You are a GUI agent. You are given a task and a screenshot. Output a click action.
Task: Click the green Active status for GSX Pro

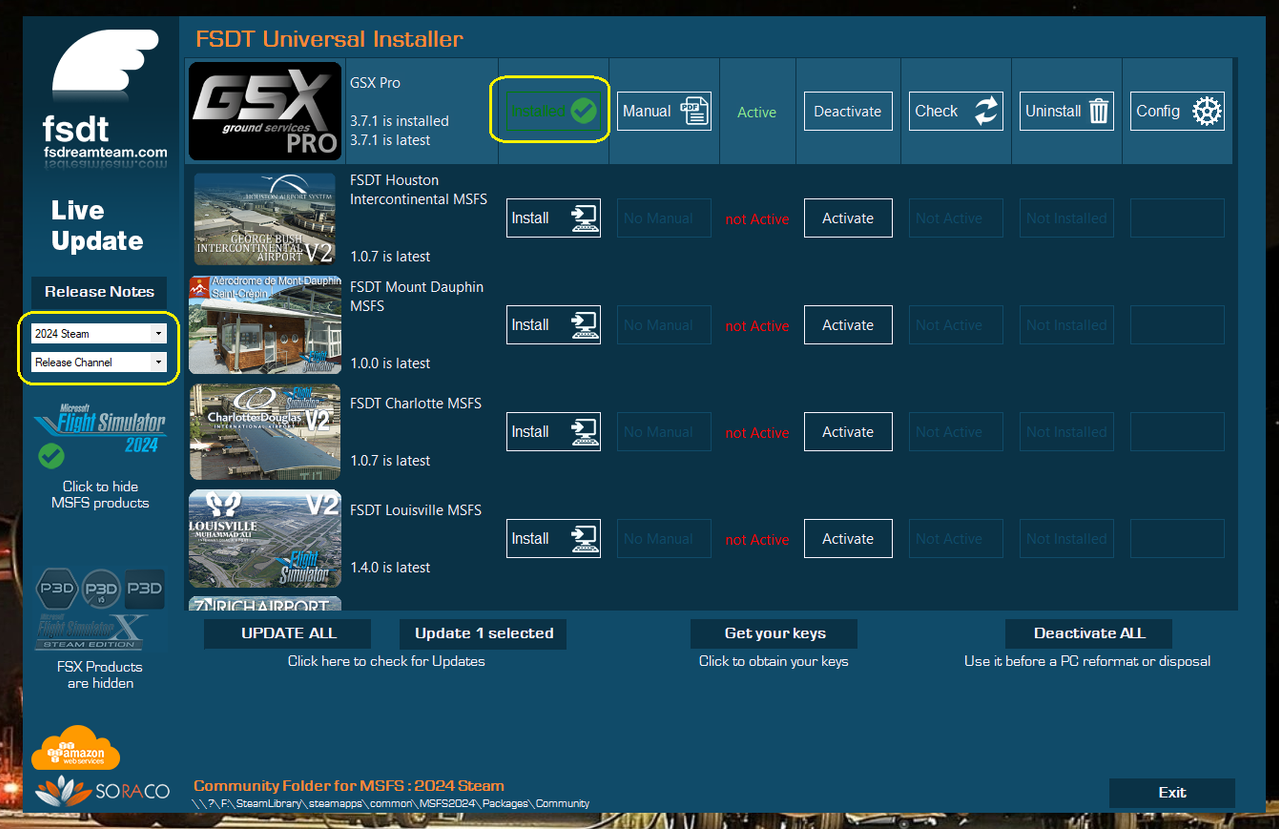(x=757, y=112)
